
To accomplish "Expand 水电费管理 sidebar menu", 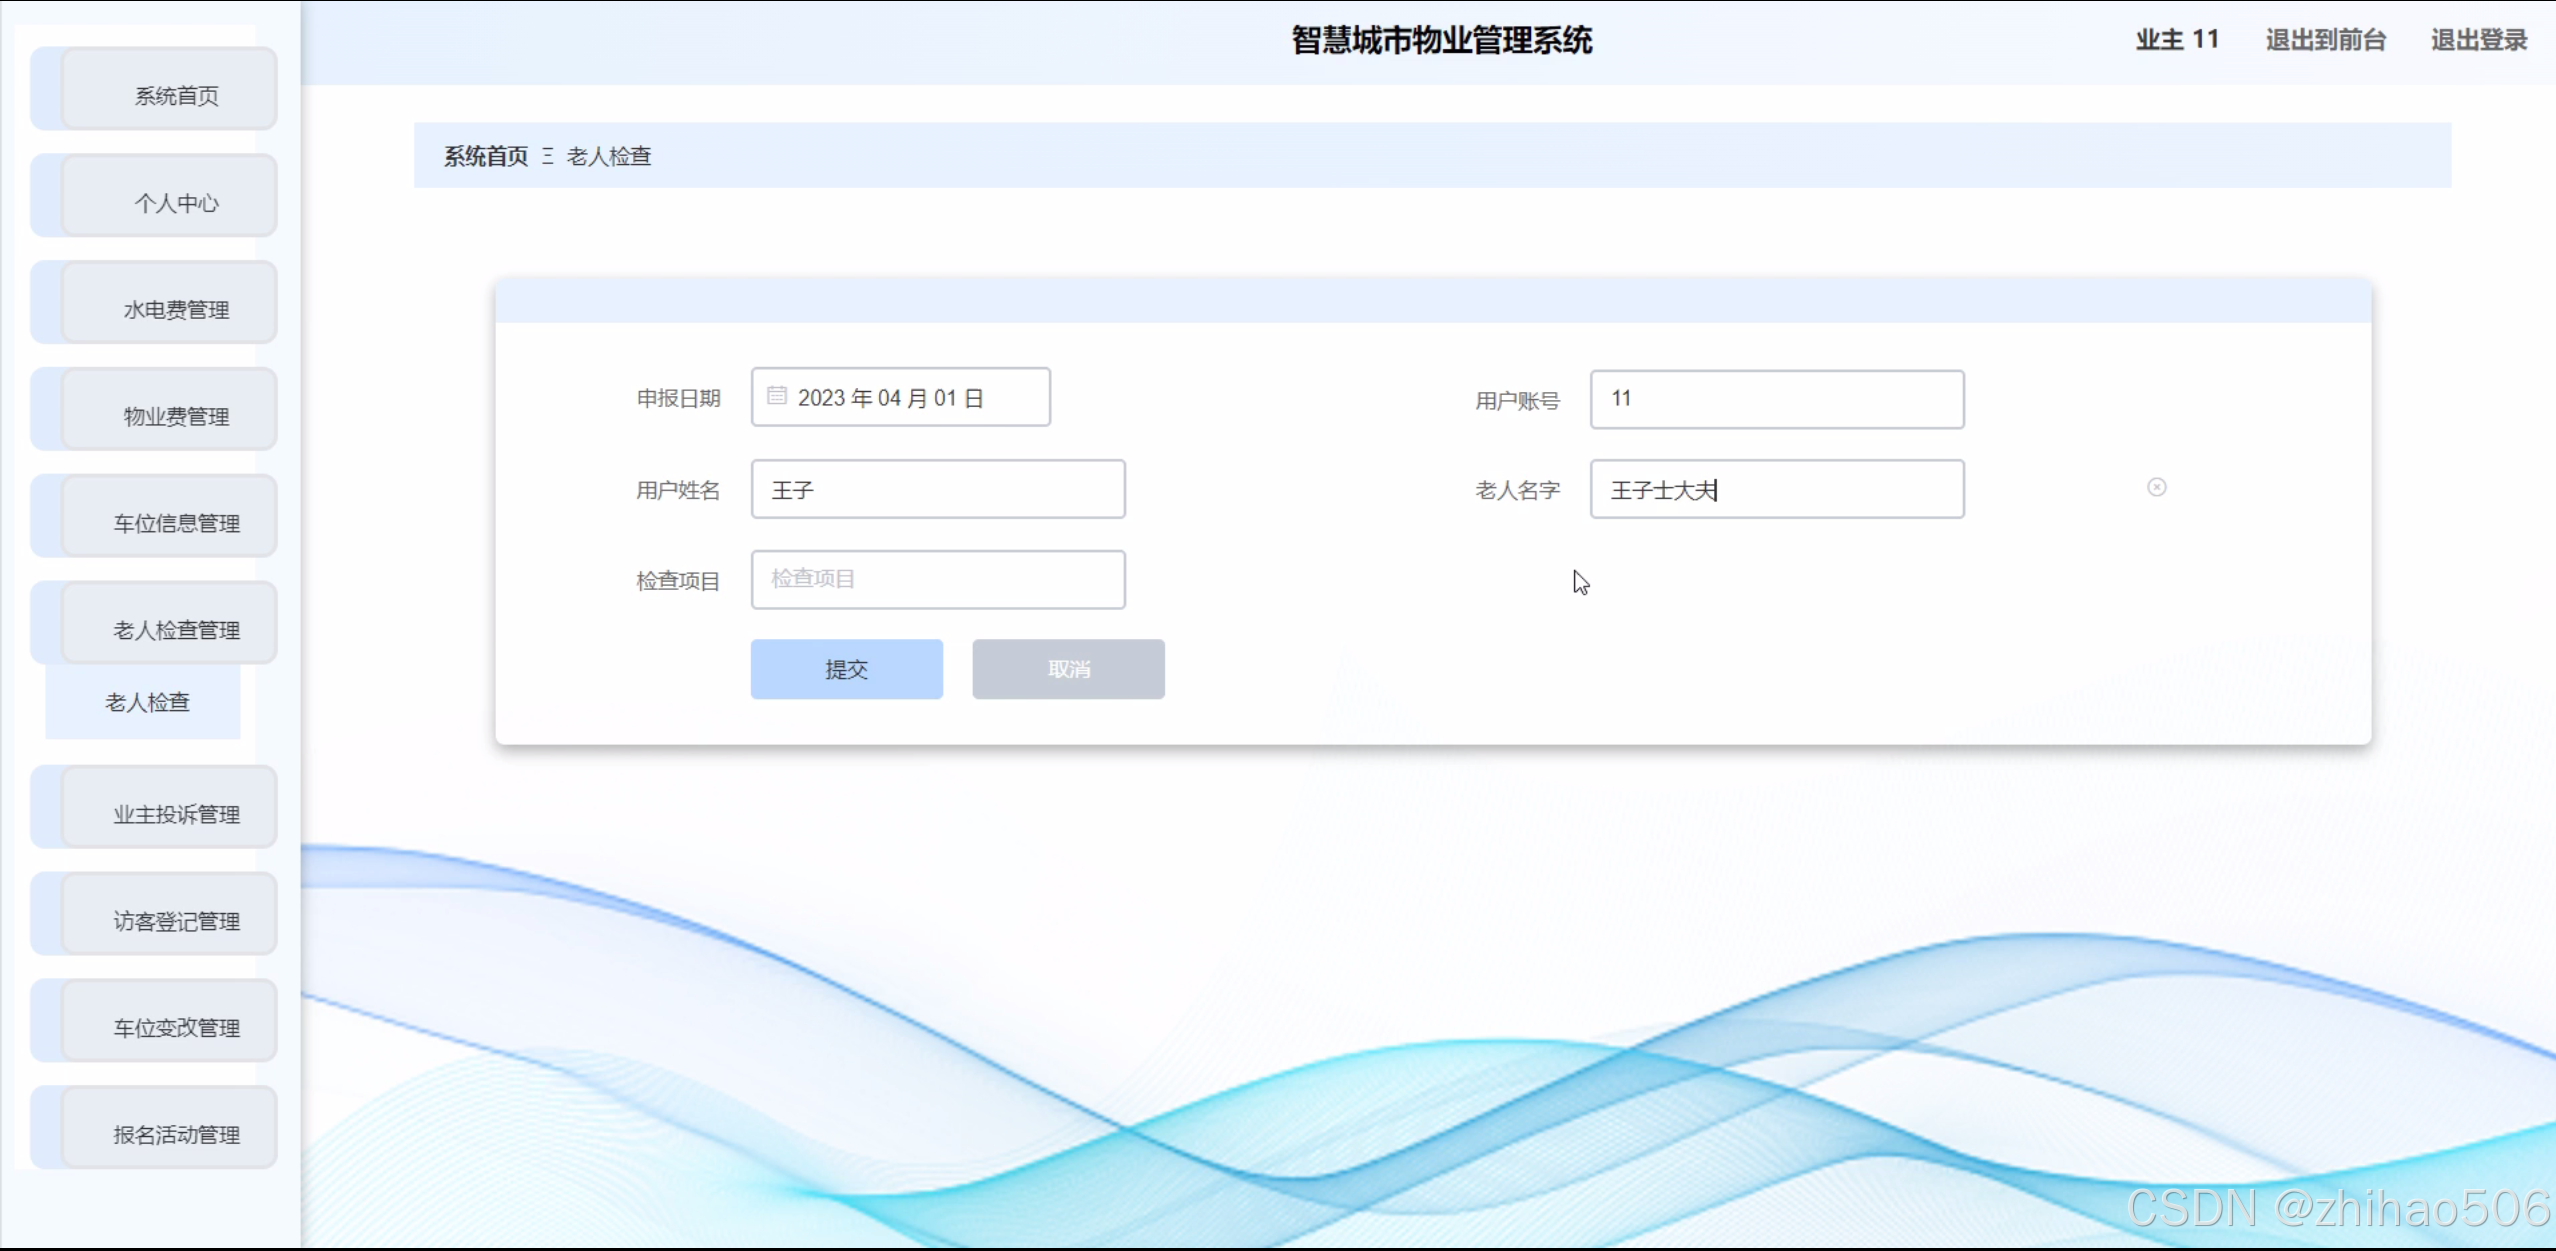I will click(x=176, y=309).
